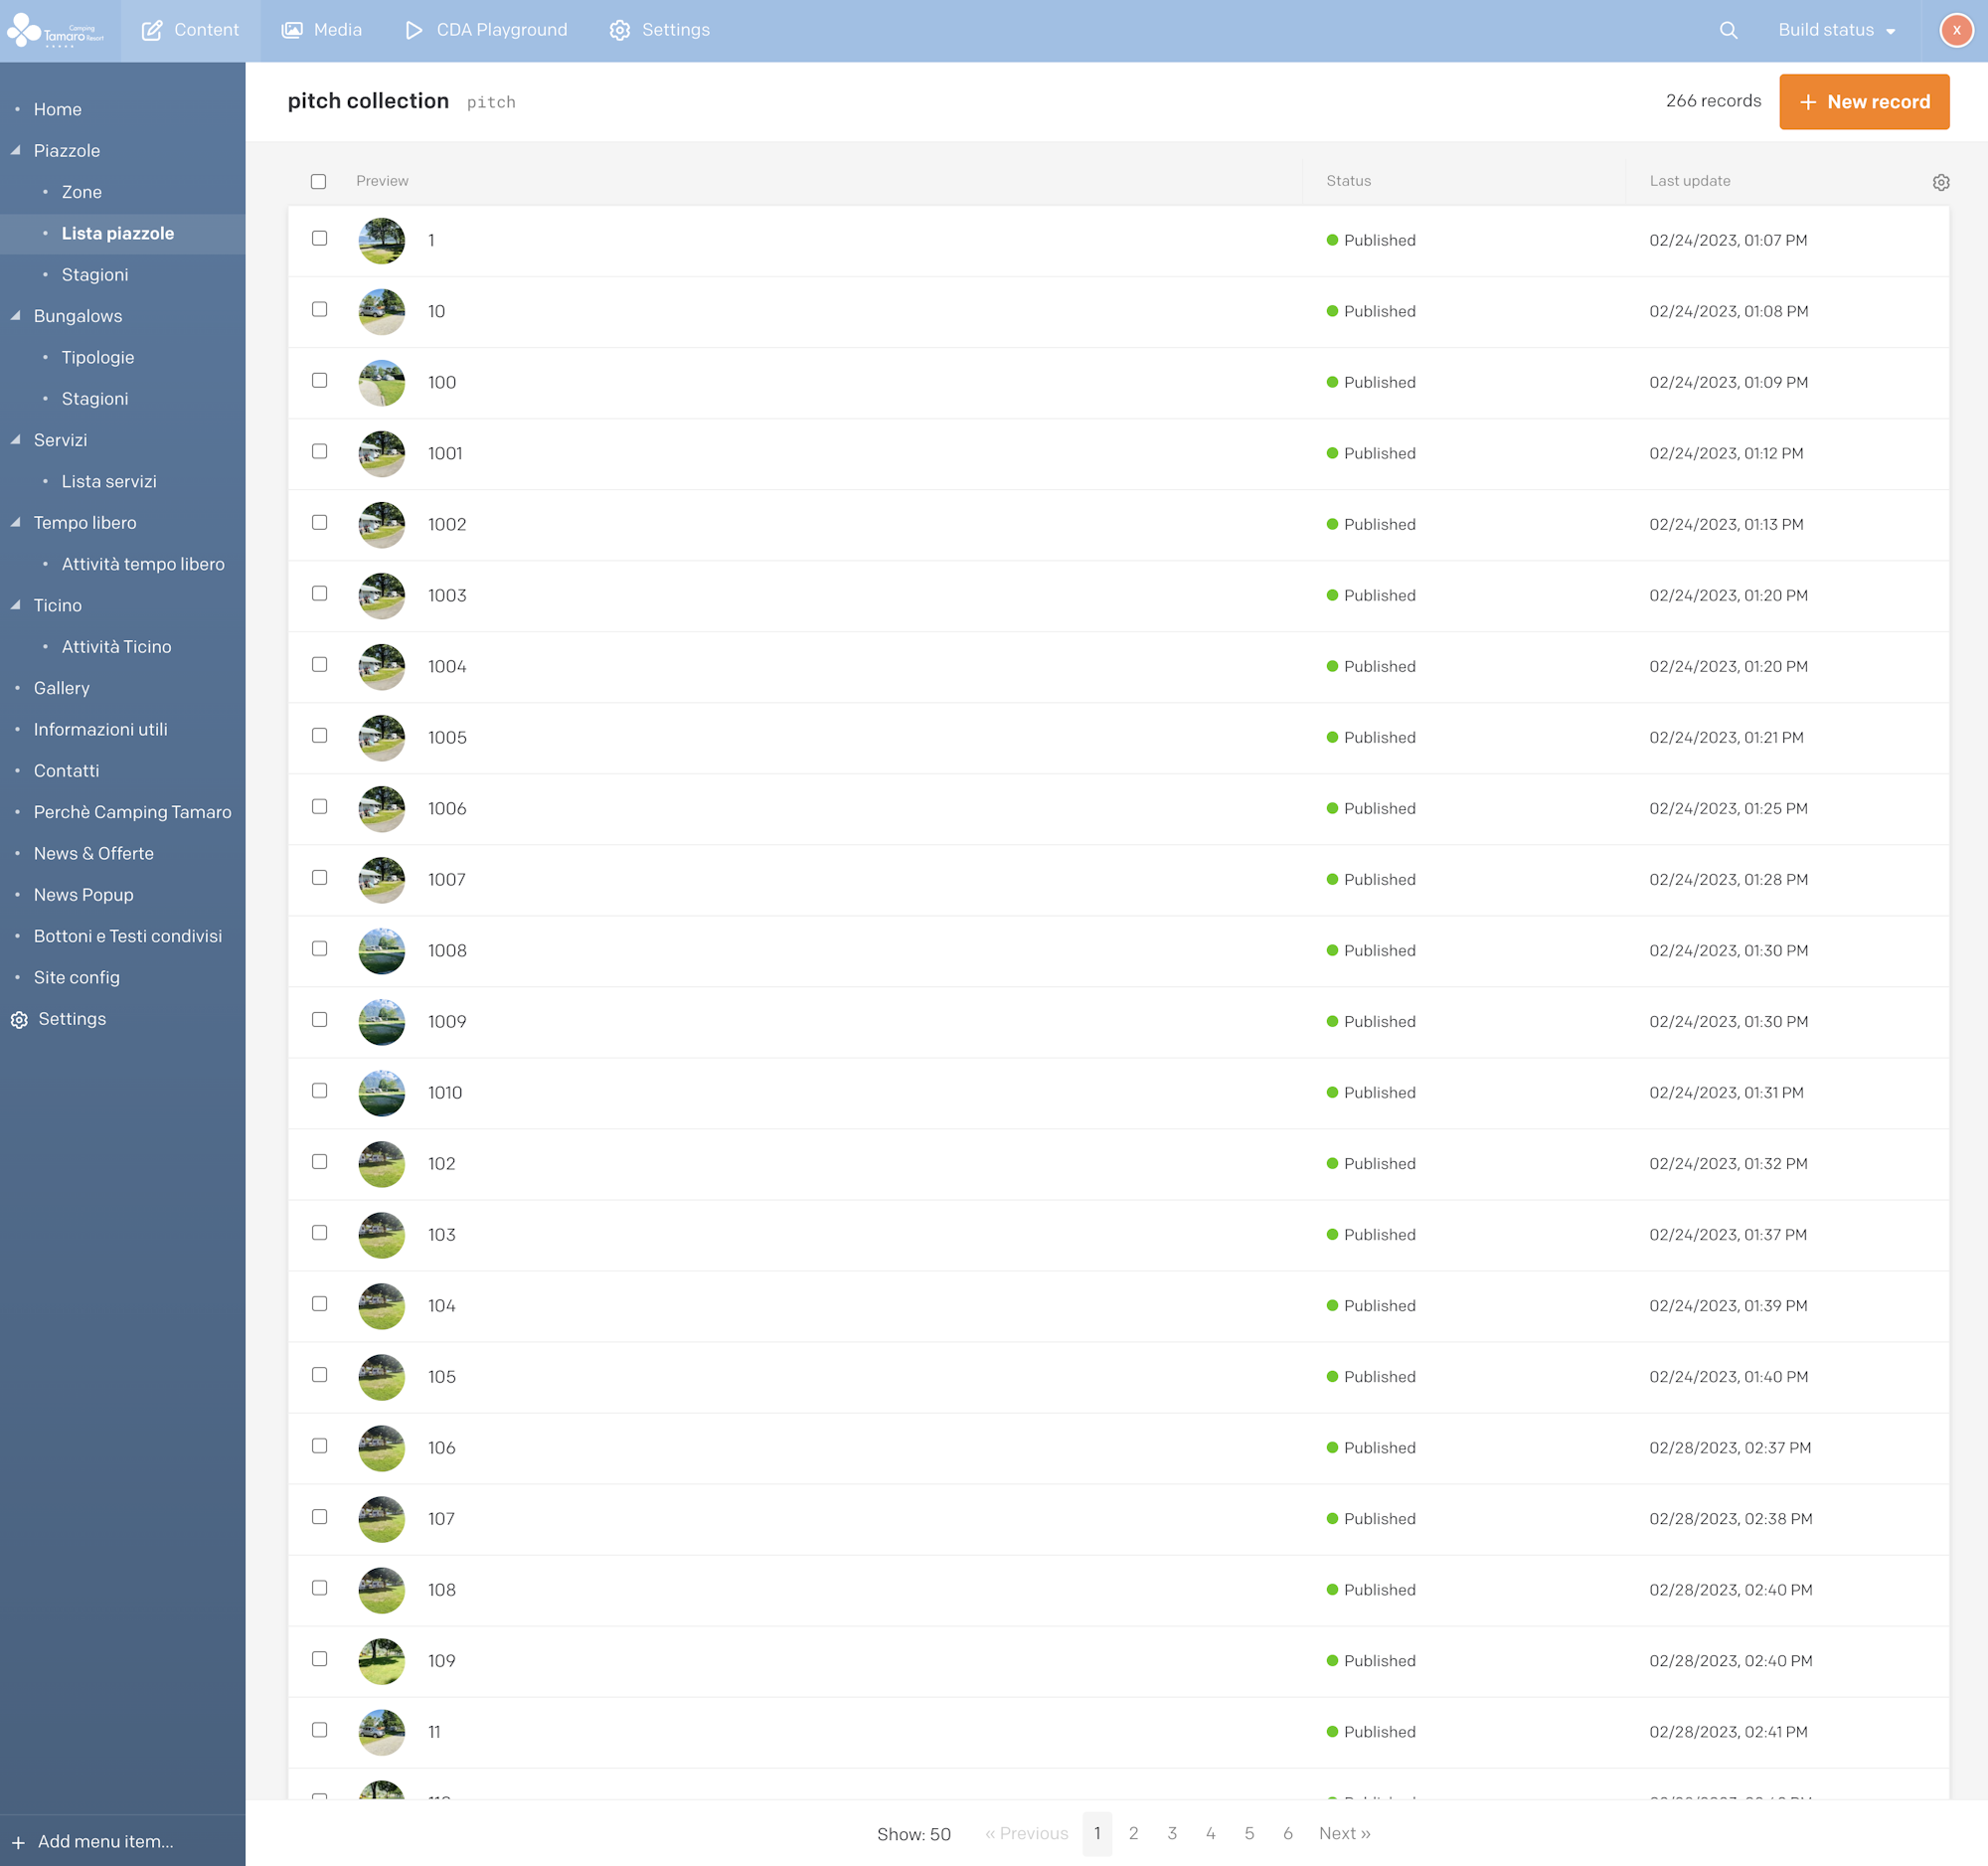Open the CDA Playground tab
The height and width of the screenshot is (1866, 1988).
pos(486,30)
